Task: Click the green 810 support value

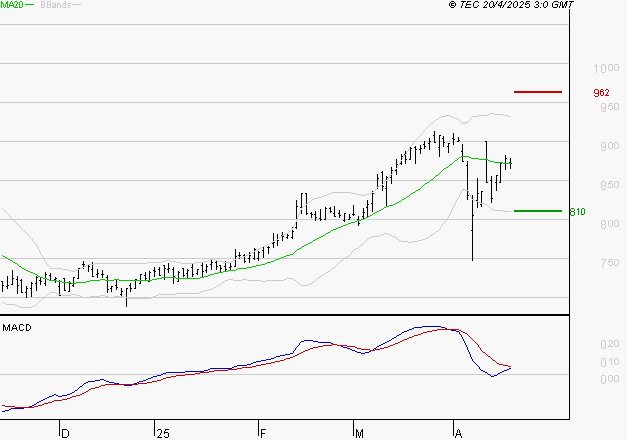Action: pyautogui.click(x=577, y=212)
